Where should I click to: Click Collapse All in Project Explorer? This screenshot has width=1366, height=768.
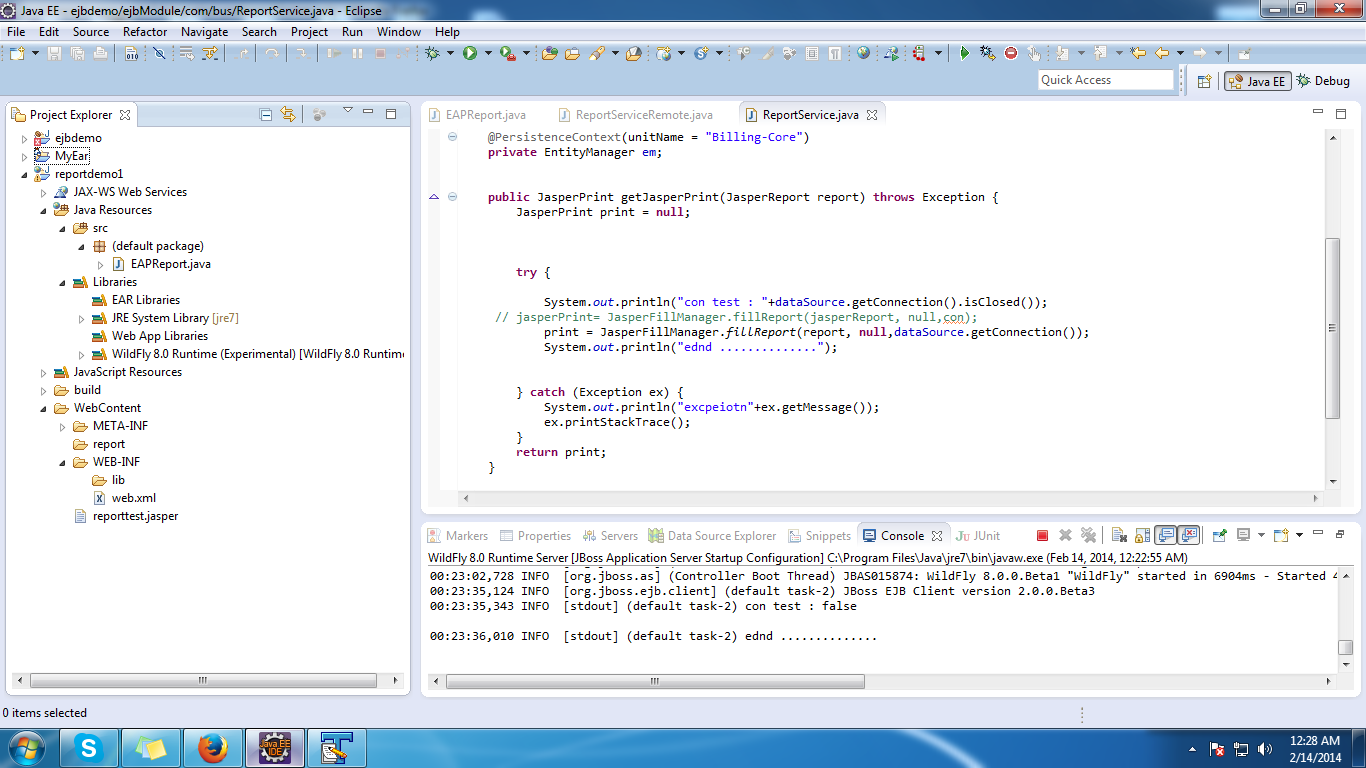[x=266, y=114]
